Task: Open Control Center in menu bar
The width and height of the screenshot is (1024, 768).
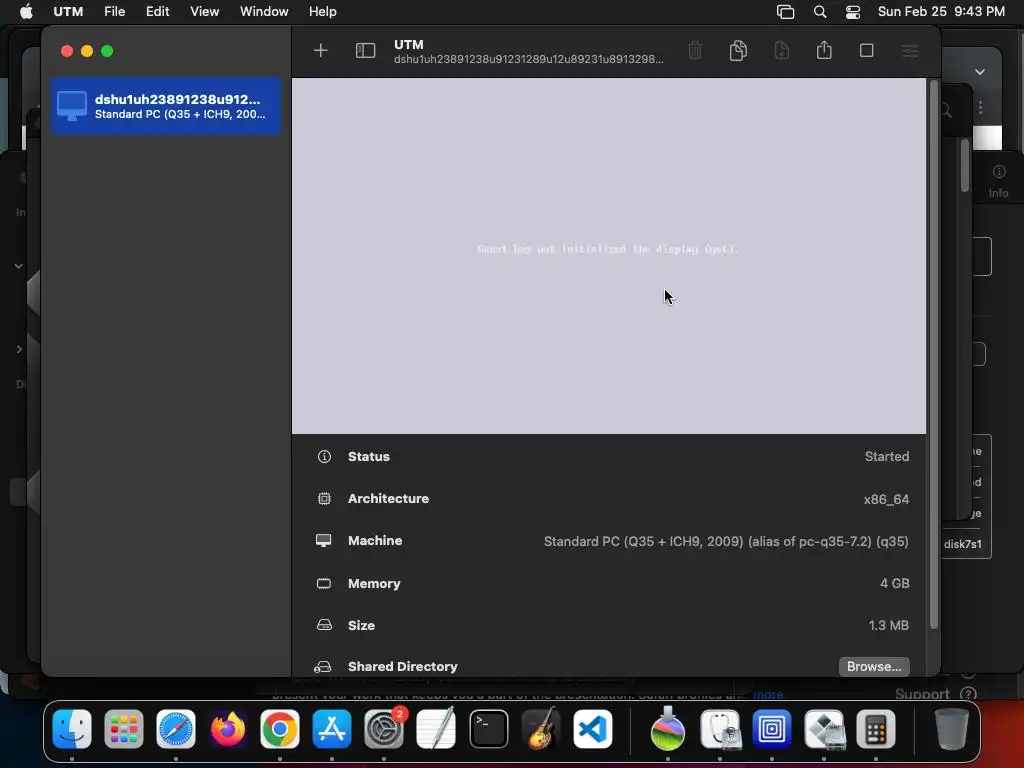Action: coord(852,12)
